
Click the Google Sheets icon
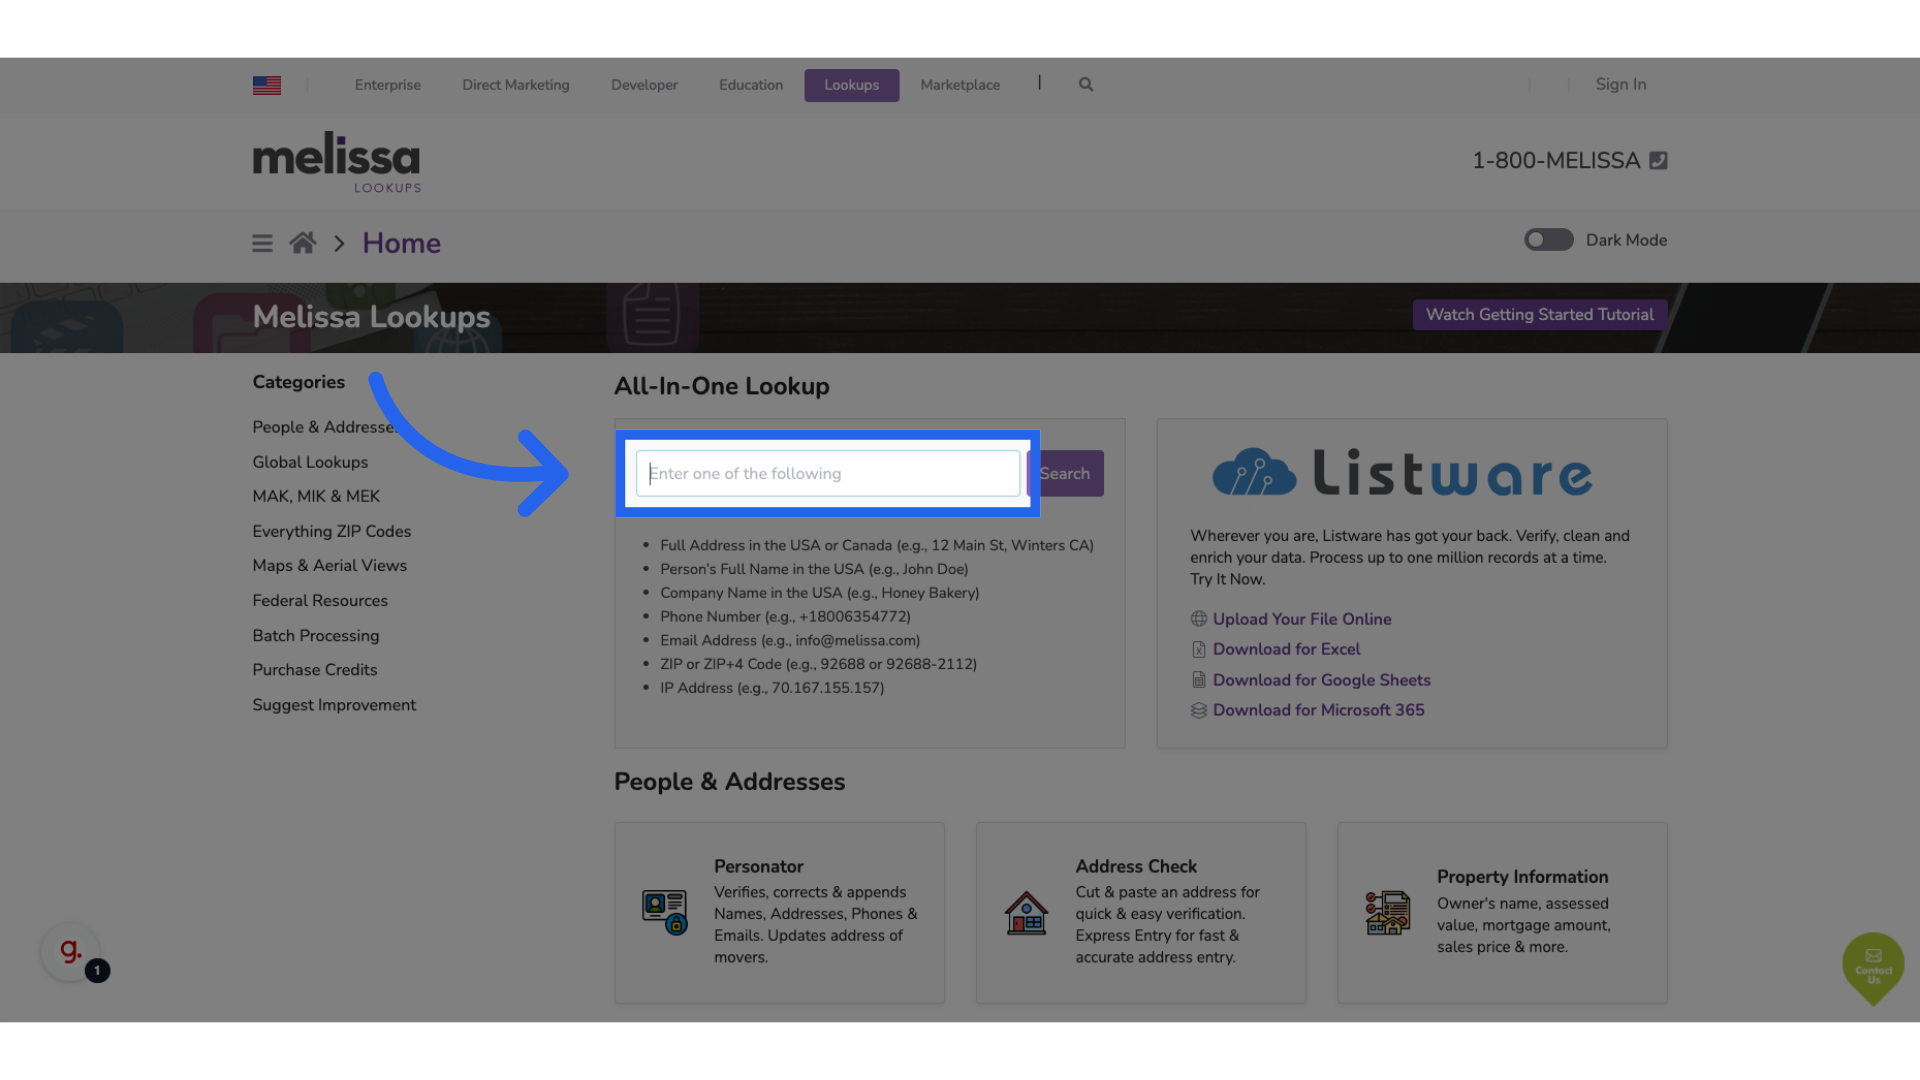1199,679
